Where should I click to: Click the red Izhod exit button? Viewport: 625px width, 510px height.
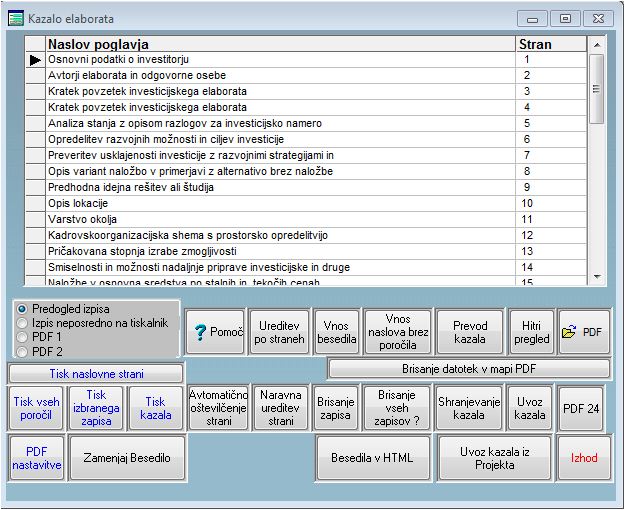coord(584,458)
